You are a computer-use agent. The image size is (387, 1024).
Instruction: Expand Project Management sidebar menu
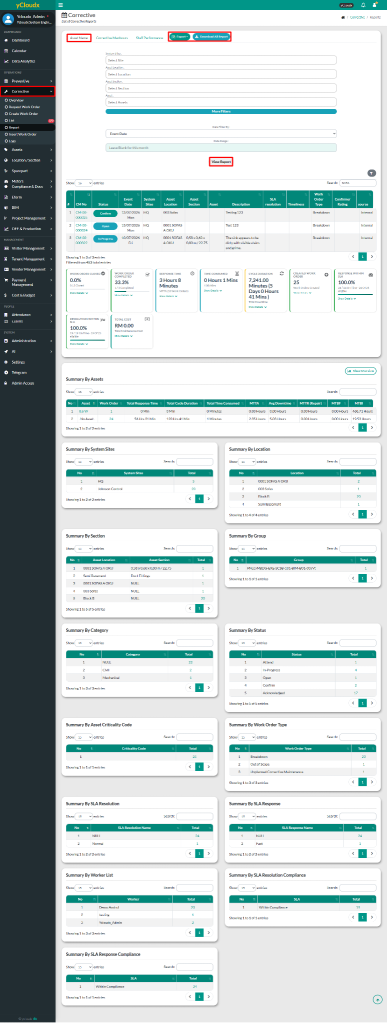tap(27, 217)
